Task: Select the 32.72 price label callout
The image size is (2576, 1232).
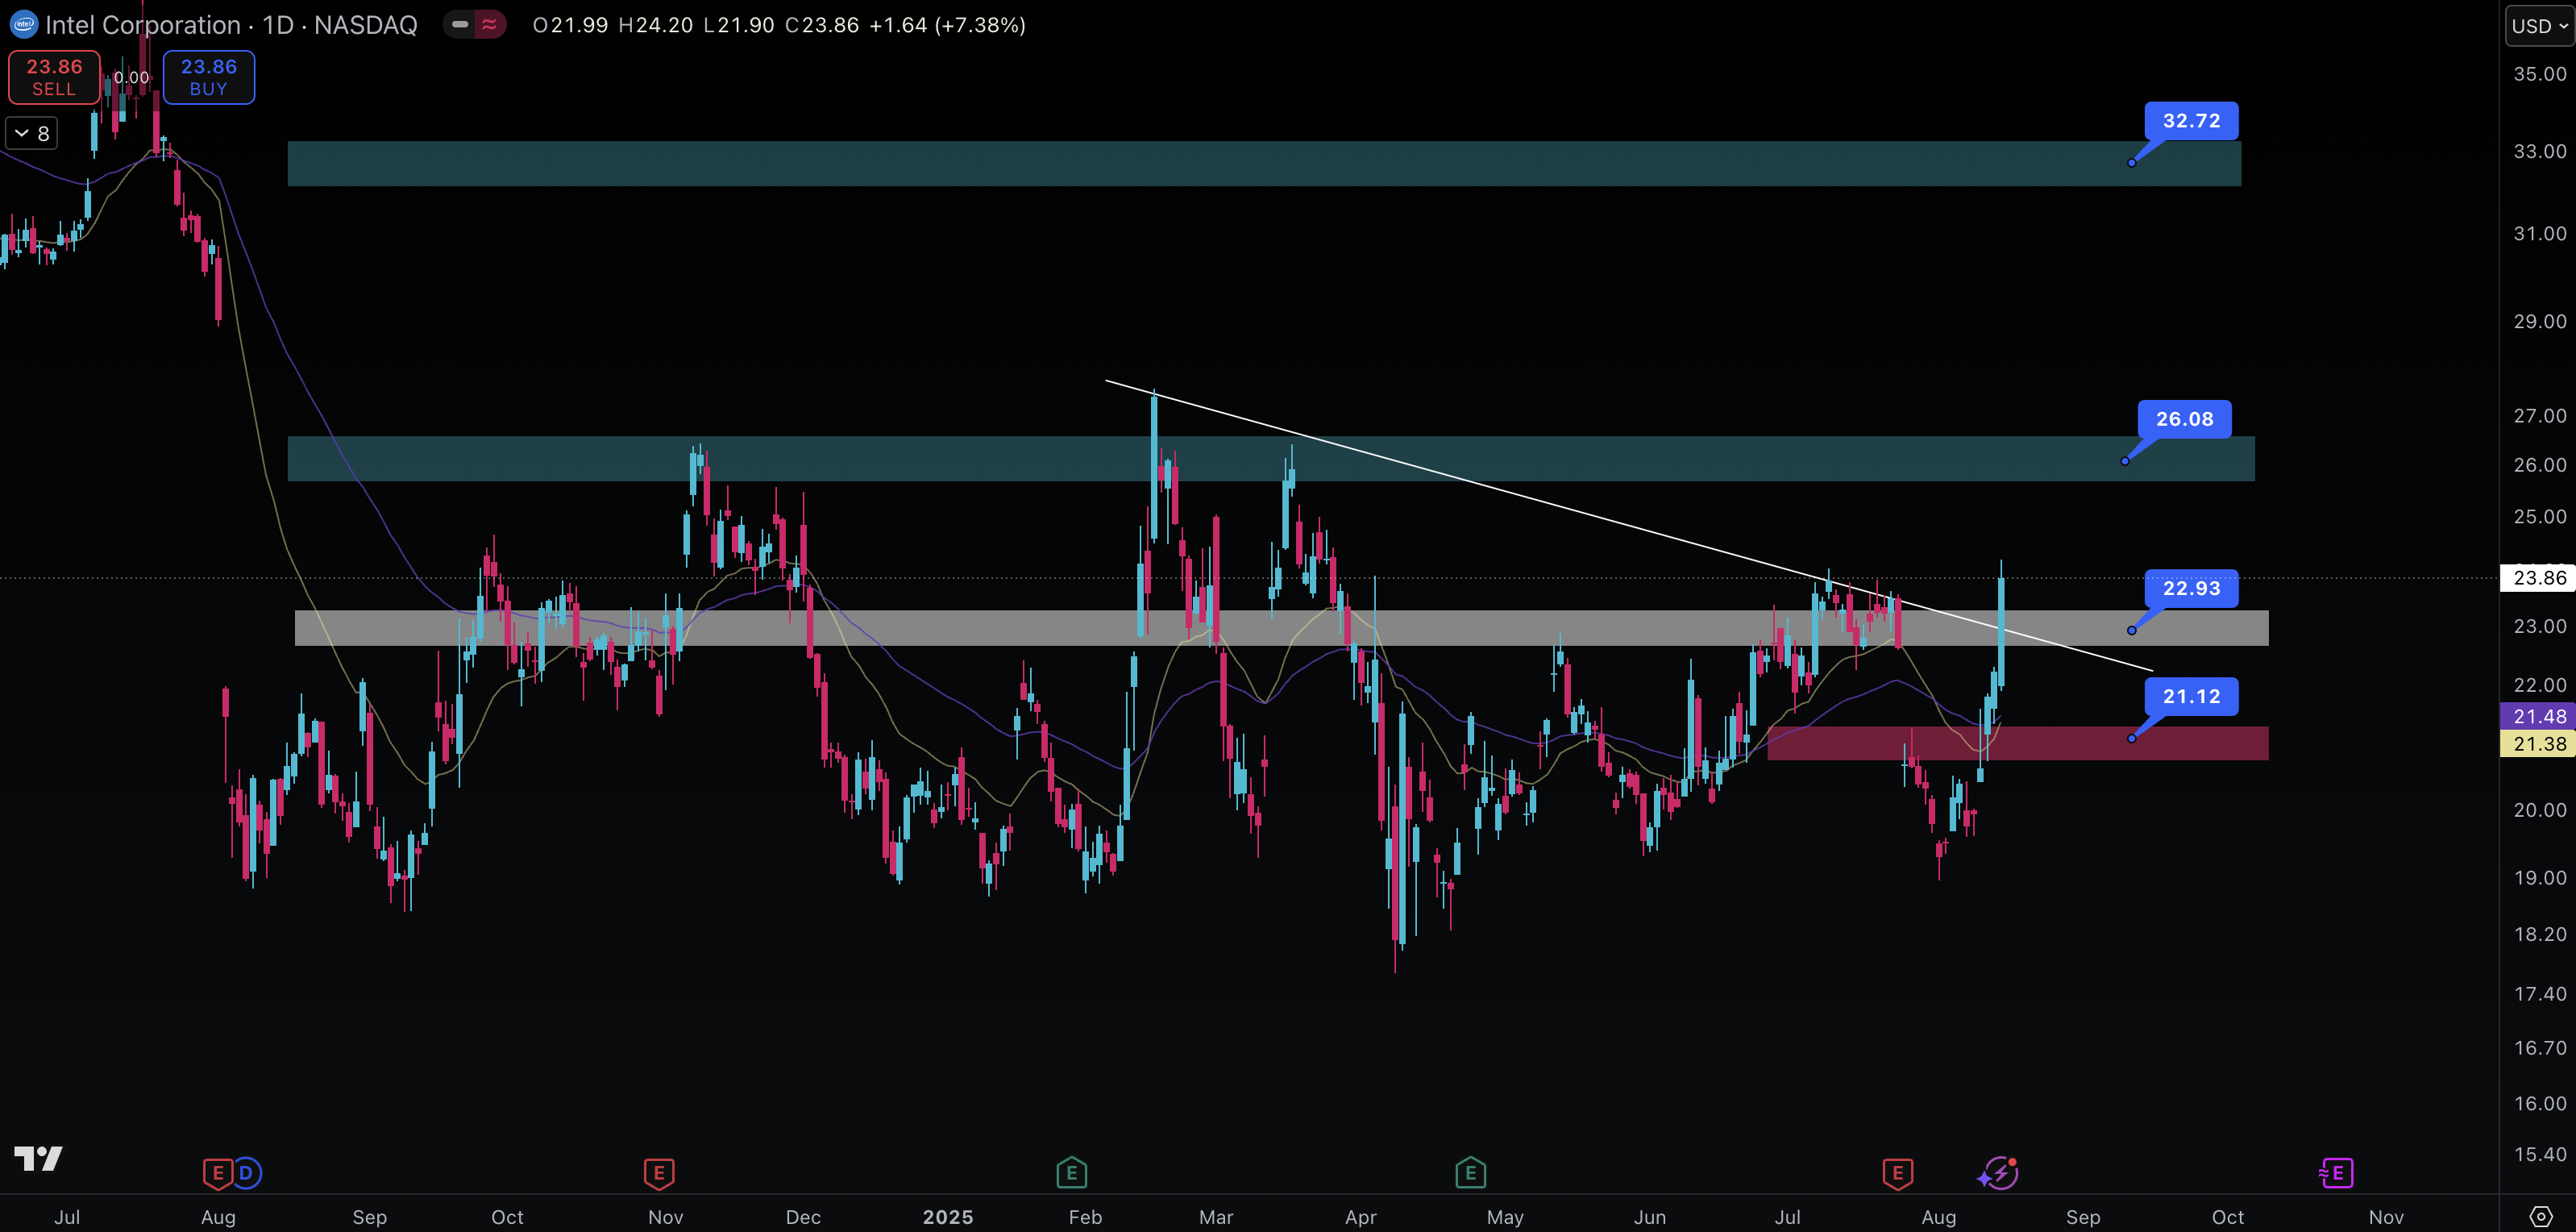Action: 2191,121
